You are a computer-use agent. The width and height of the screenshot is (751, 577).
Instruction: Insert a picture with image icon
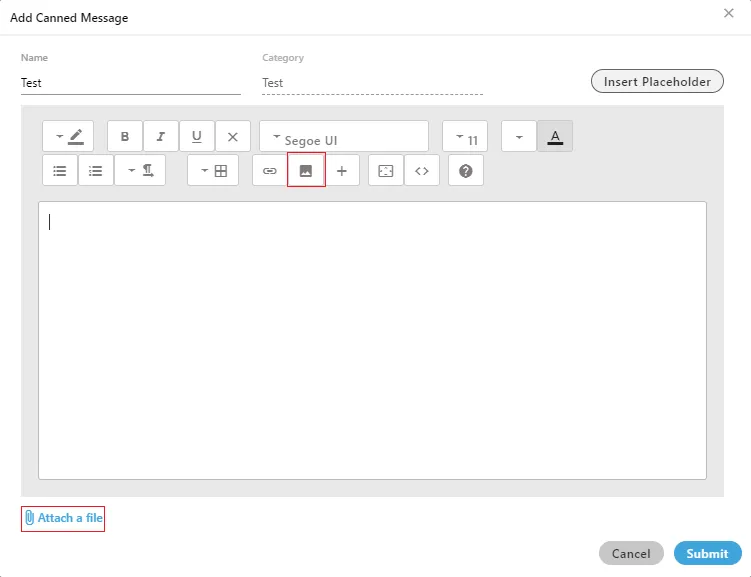pyautogui.click(x=306, y=170)
